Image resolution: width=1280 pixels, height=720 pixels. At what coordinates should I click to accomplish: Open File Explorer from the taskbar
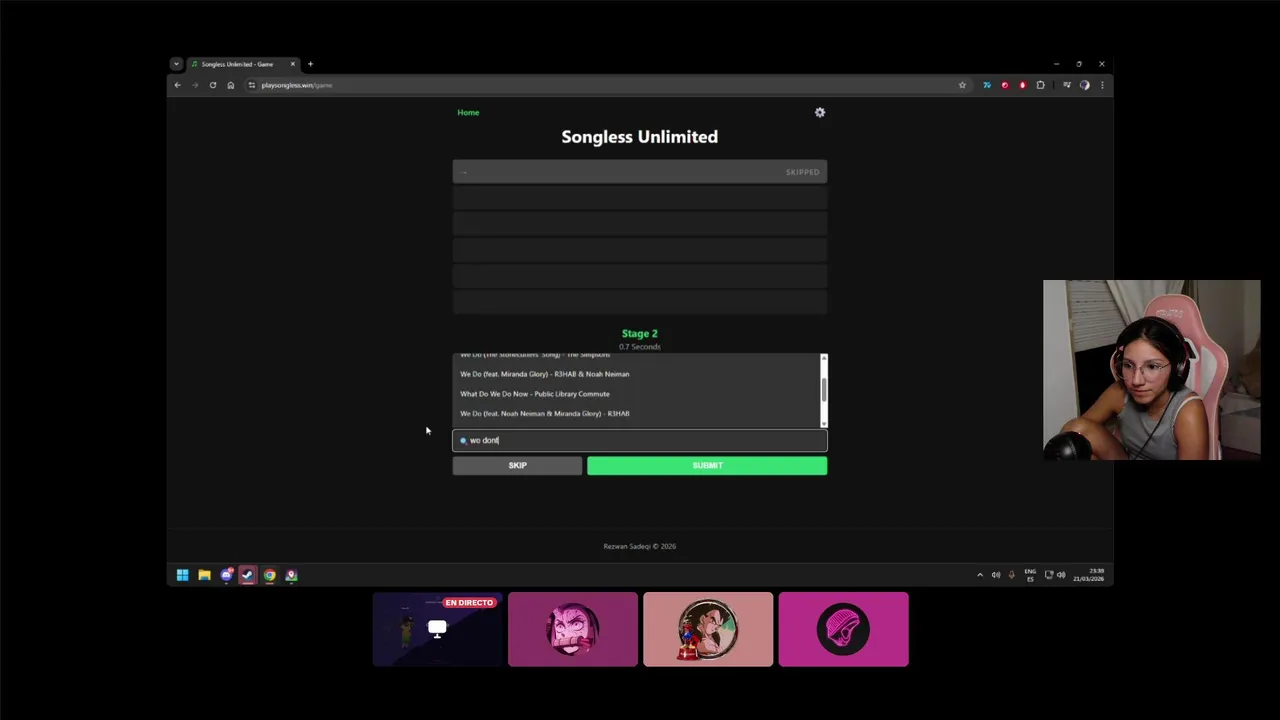click(x=204, y=575)
